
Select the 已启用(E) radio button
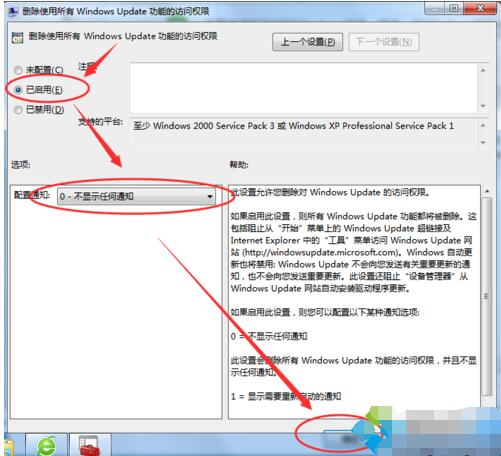[18, 90]
